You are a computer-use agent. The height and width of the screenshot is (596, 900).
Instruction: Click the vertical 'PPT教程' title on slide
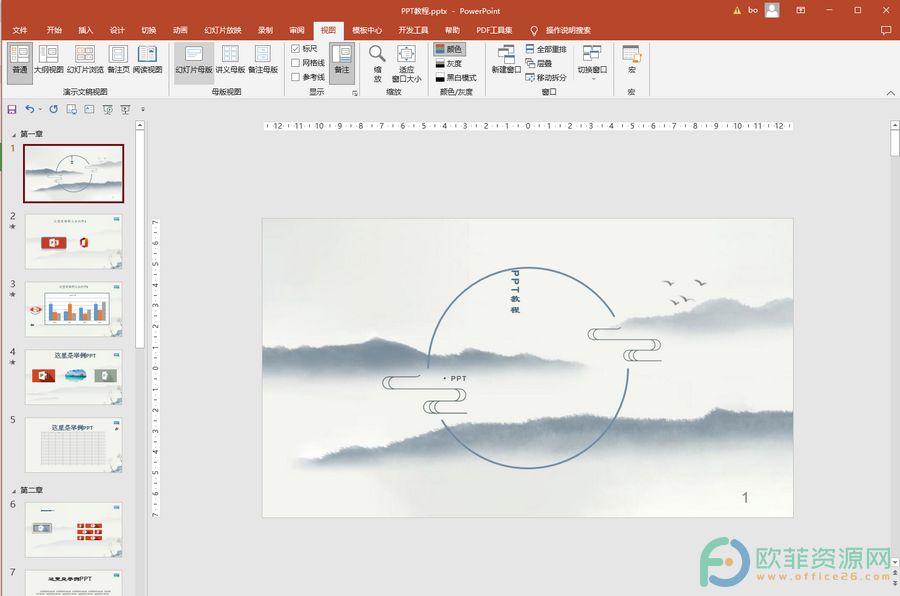[x=515, y=291]
